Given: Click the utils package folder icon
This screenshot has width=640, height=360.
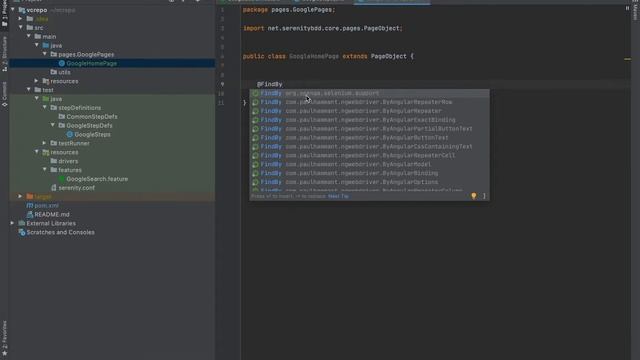Looking at the screenshot, I should pos(53,72).
